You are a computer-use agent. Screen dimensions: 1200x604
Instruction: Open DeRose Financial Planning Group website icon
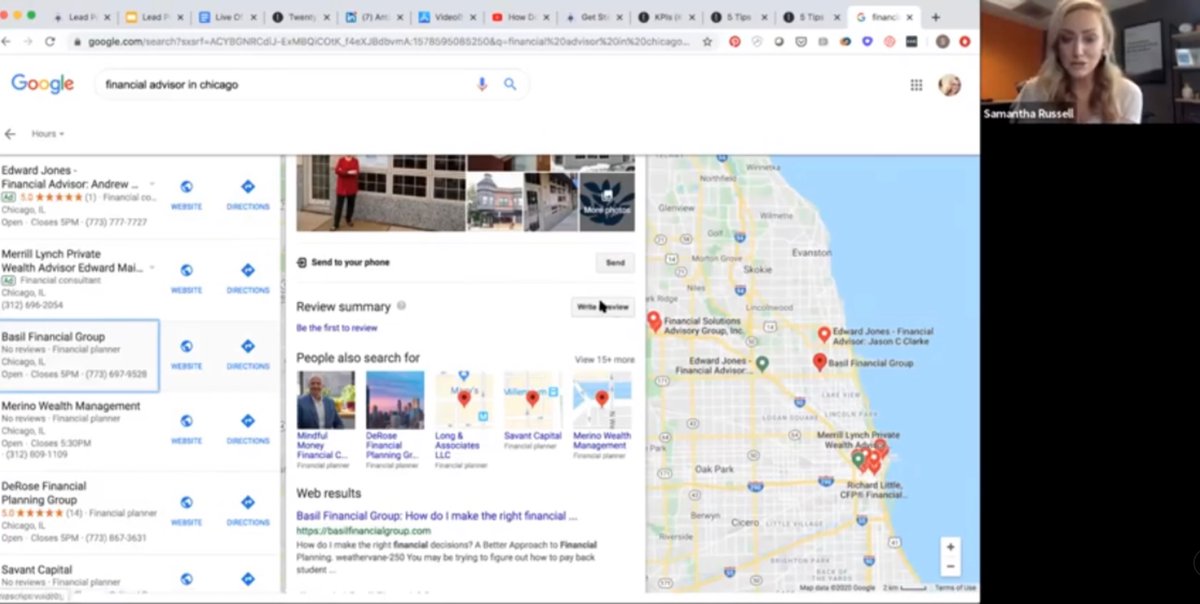186,510
